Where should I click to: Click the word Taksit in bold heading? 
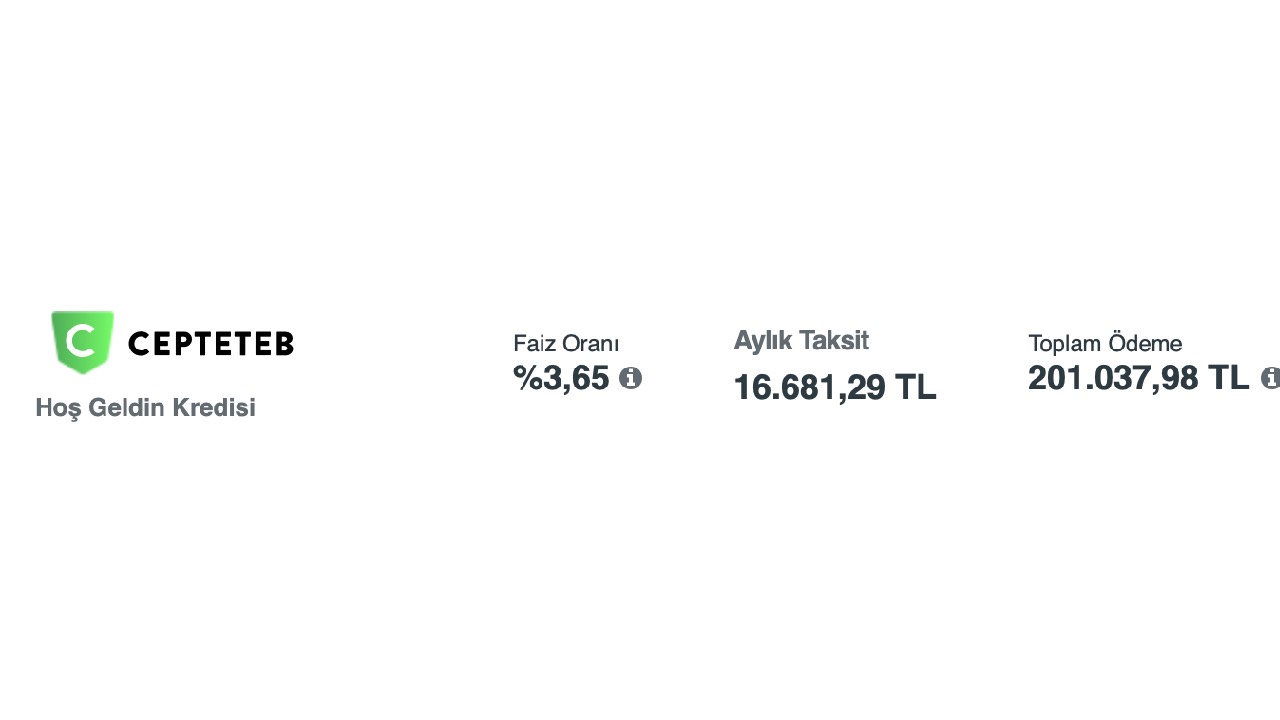pos(832,341)
